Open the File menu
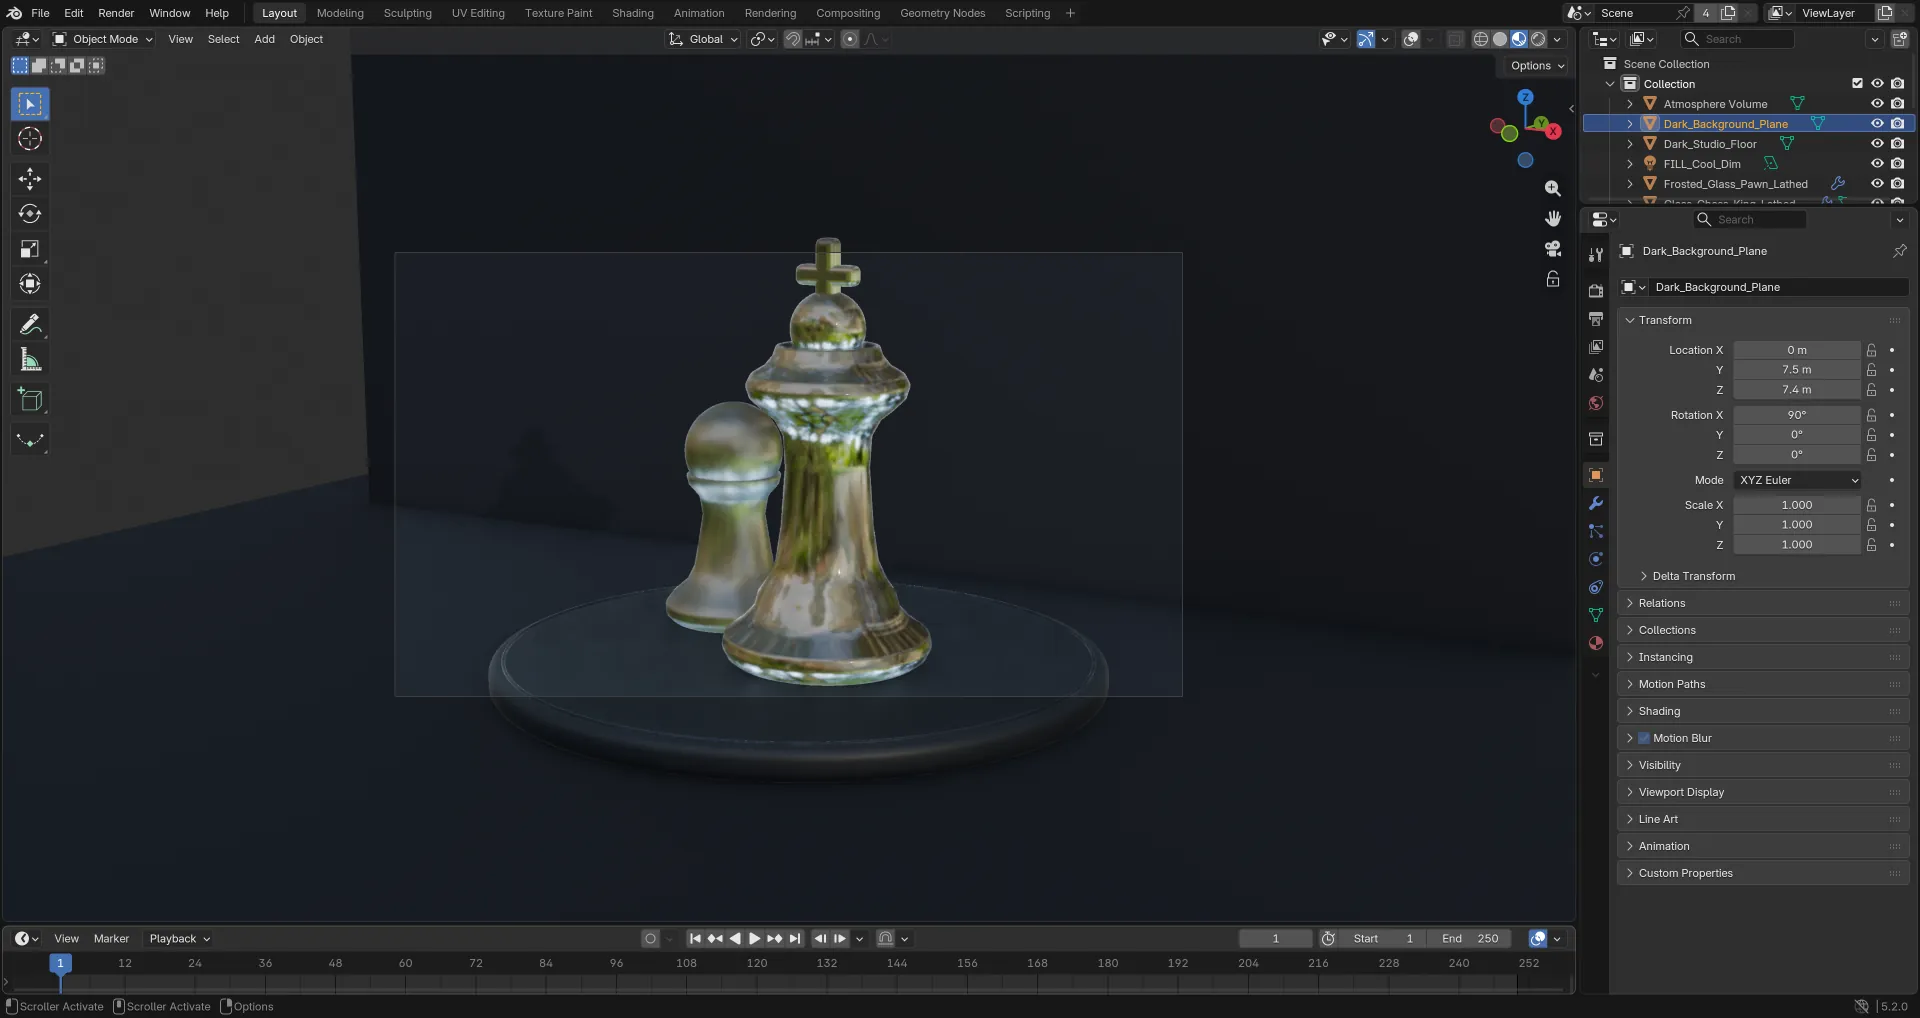This screenshot has height=1018, width=1920. click(x=40, y=13)
